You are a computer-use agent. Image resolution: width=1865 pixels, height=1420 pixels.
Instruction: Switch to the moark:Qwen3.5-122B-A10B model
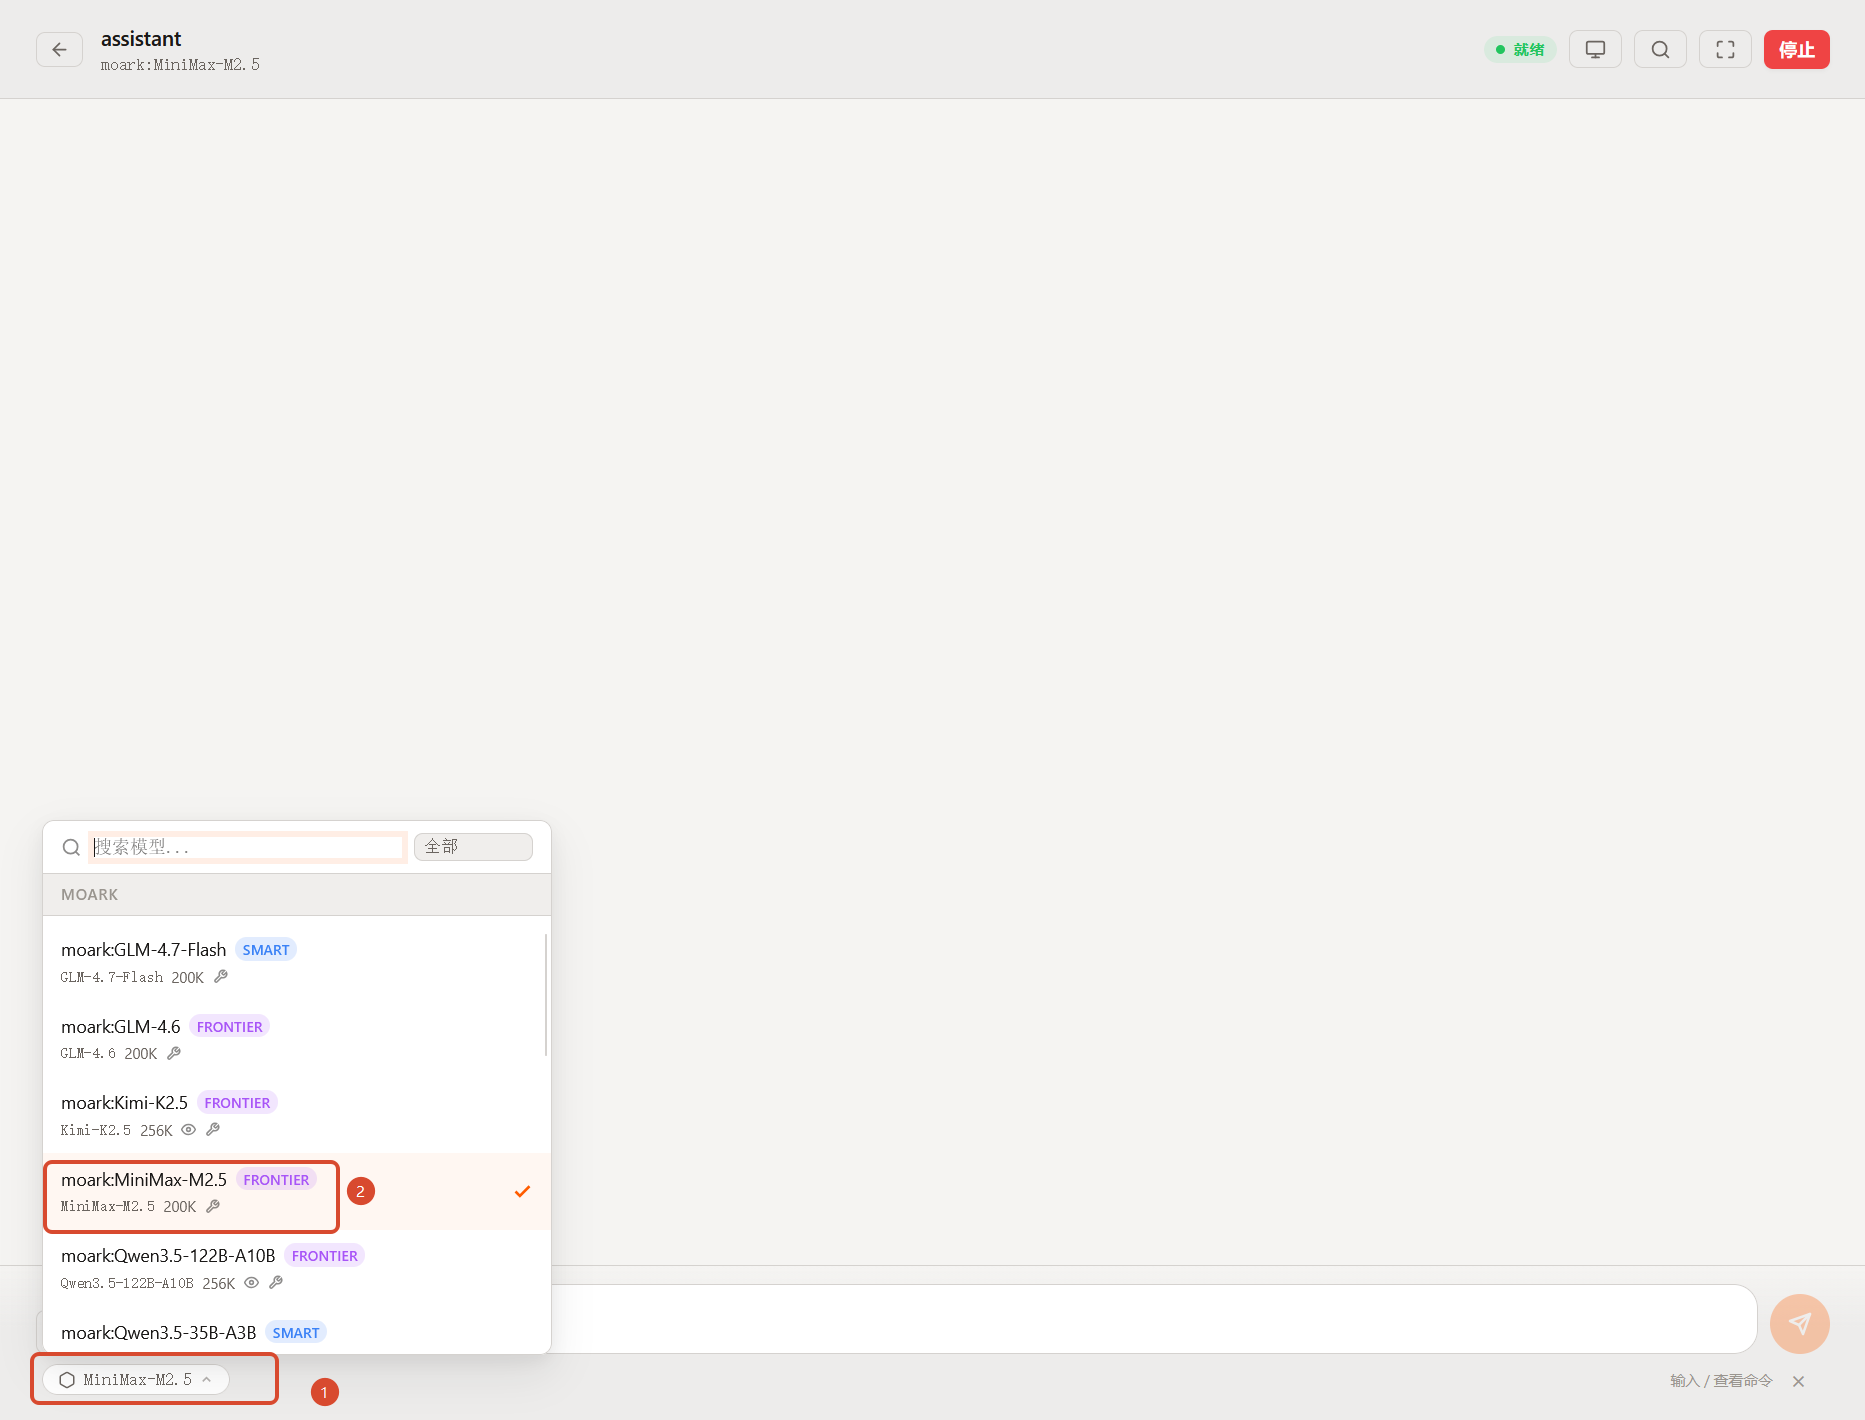[297, 1268]
